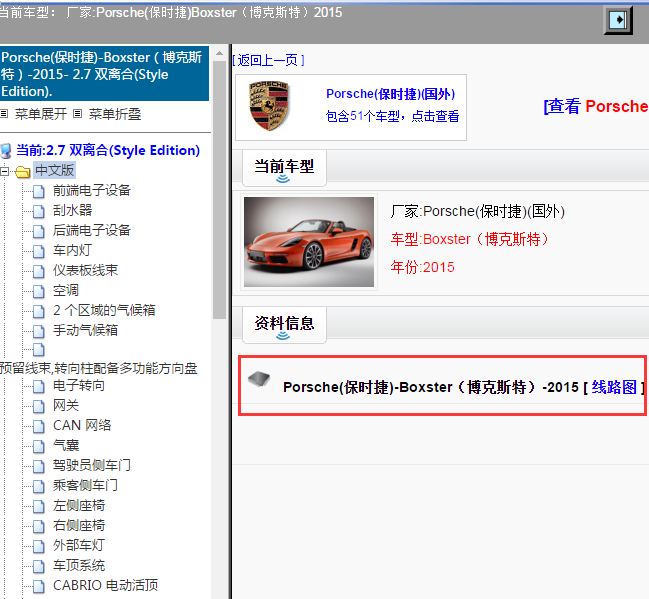Screen dimensions: 649x599
Task: Open the 刮水器 tree item
Action: [x=72, y=210]
